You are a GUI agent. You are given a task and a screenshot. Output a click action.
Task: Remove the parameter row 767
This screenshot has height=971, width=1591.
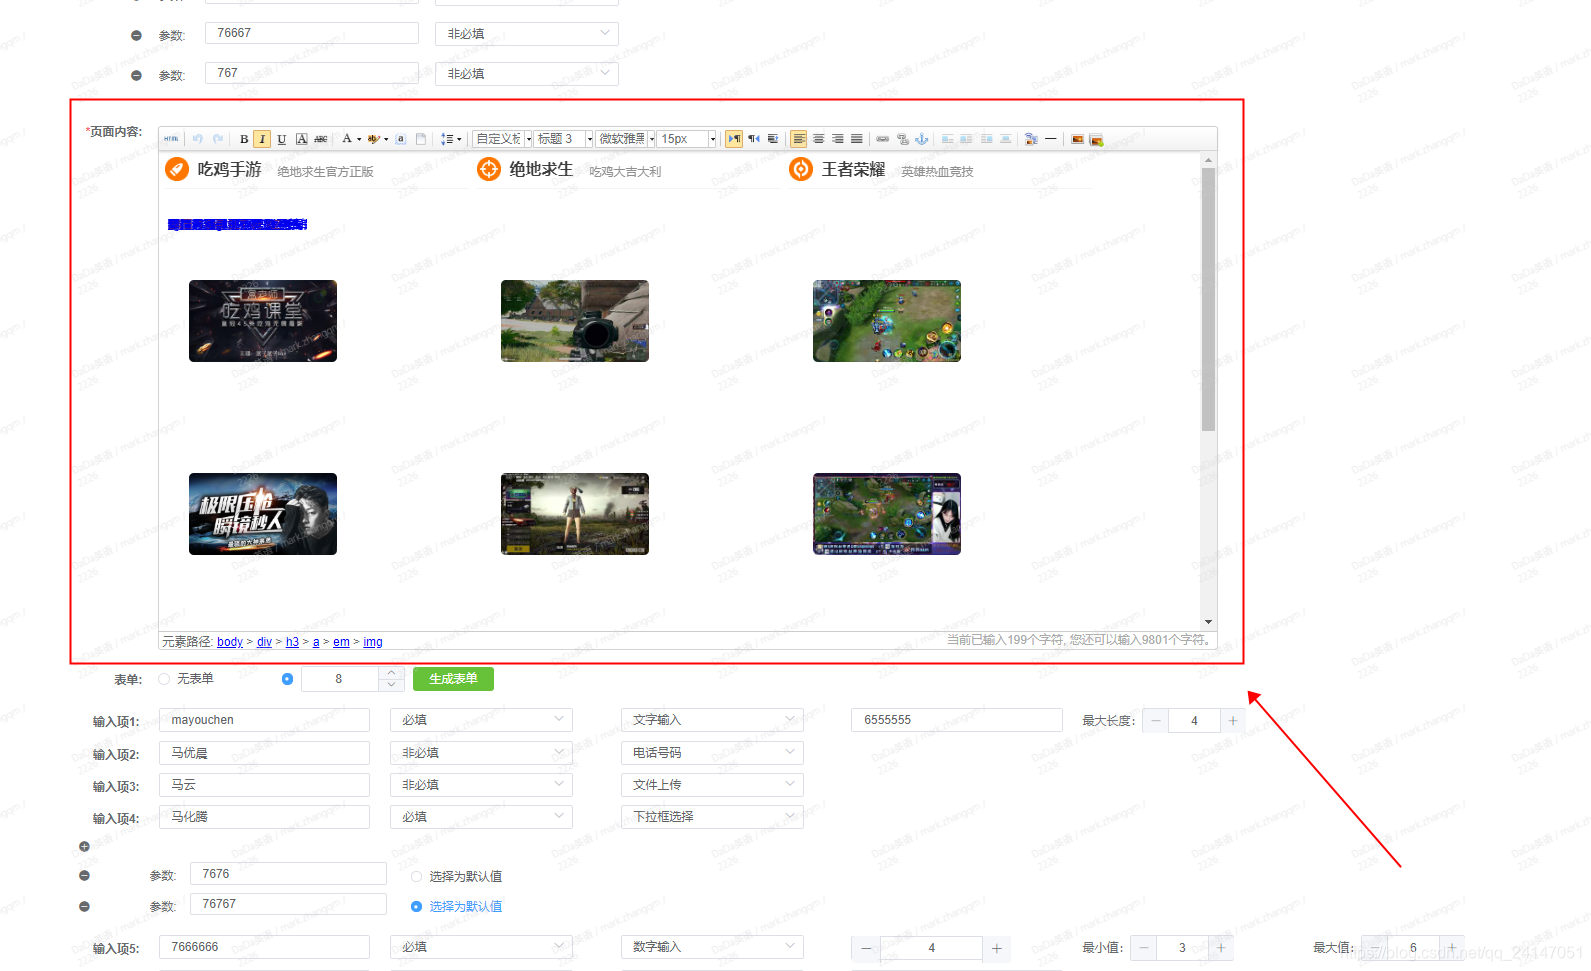136,75
